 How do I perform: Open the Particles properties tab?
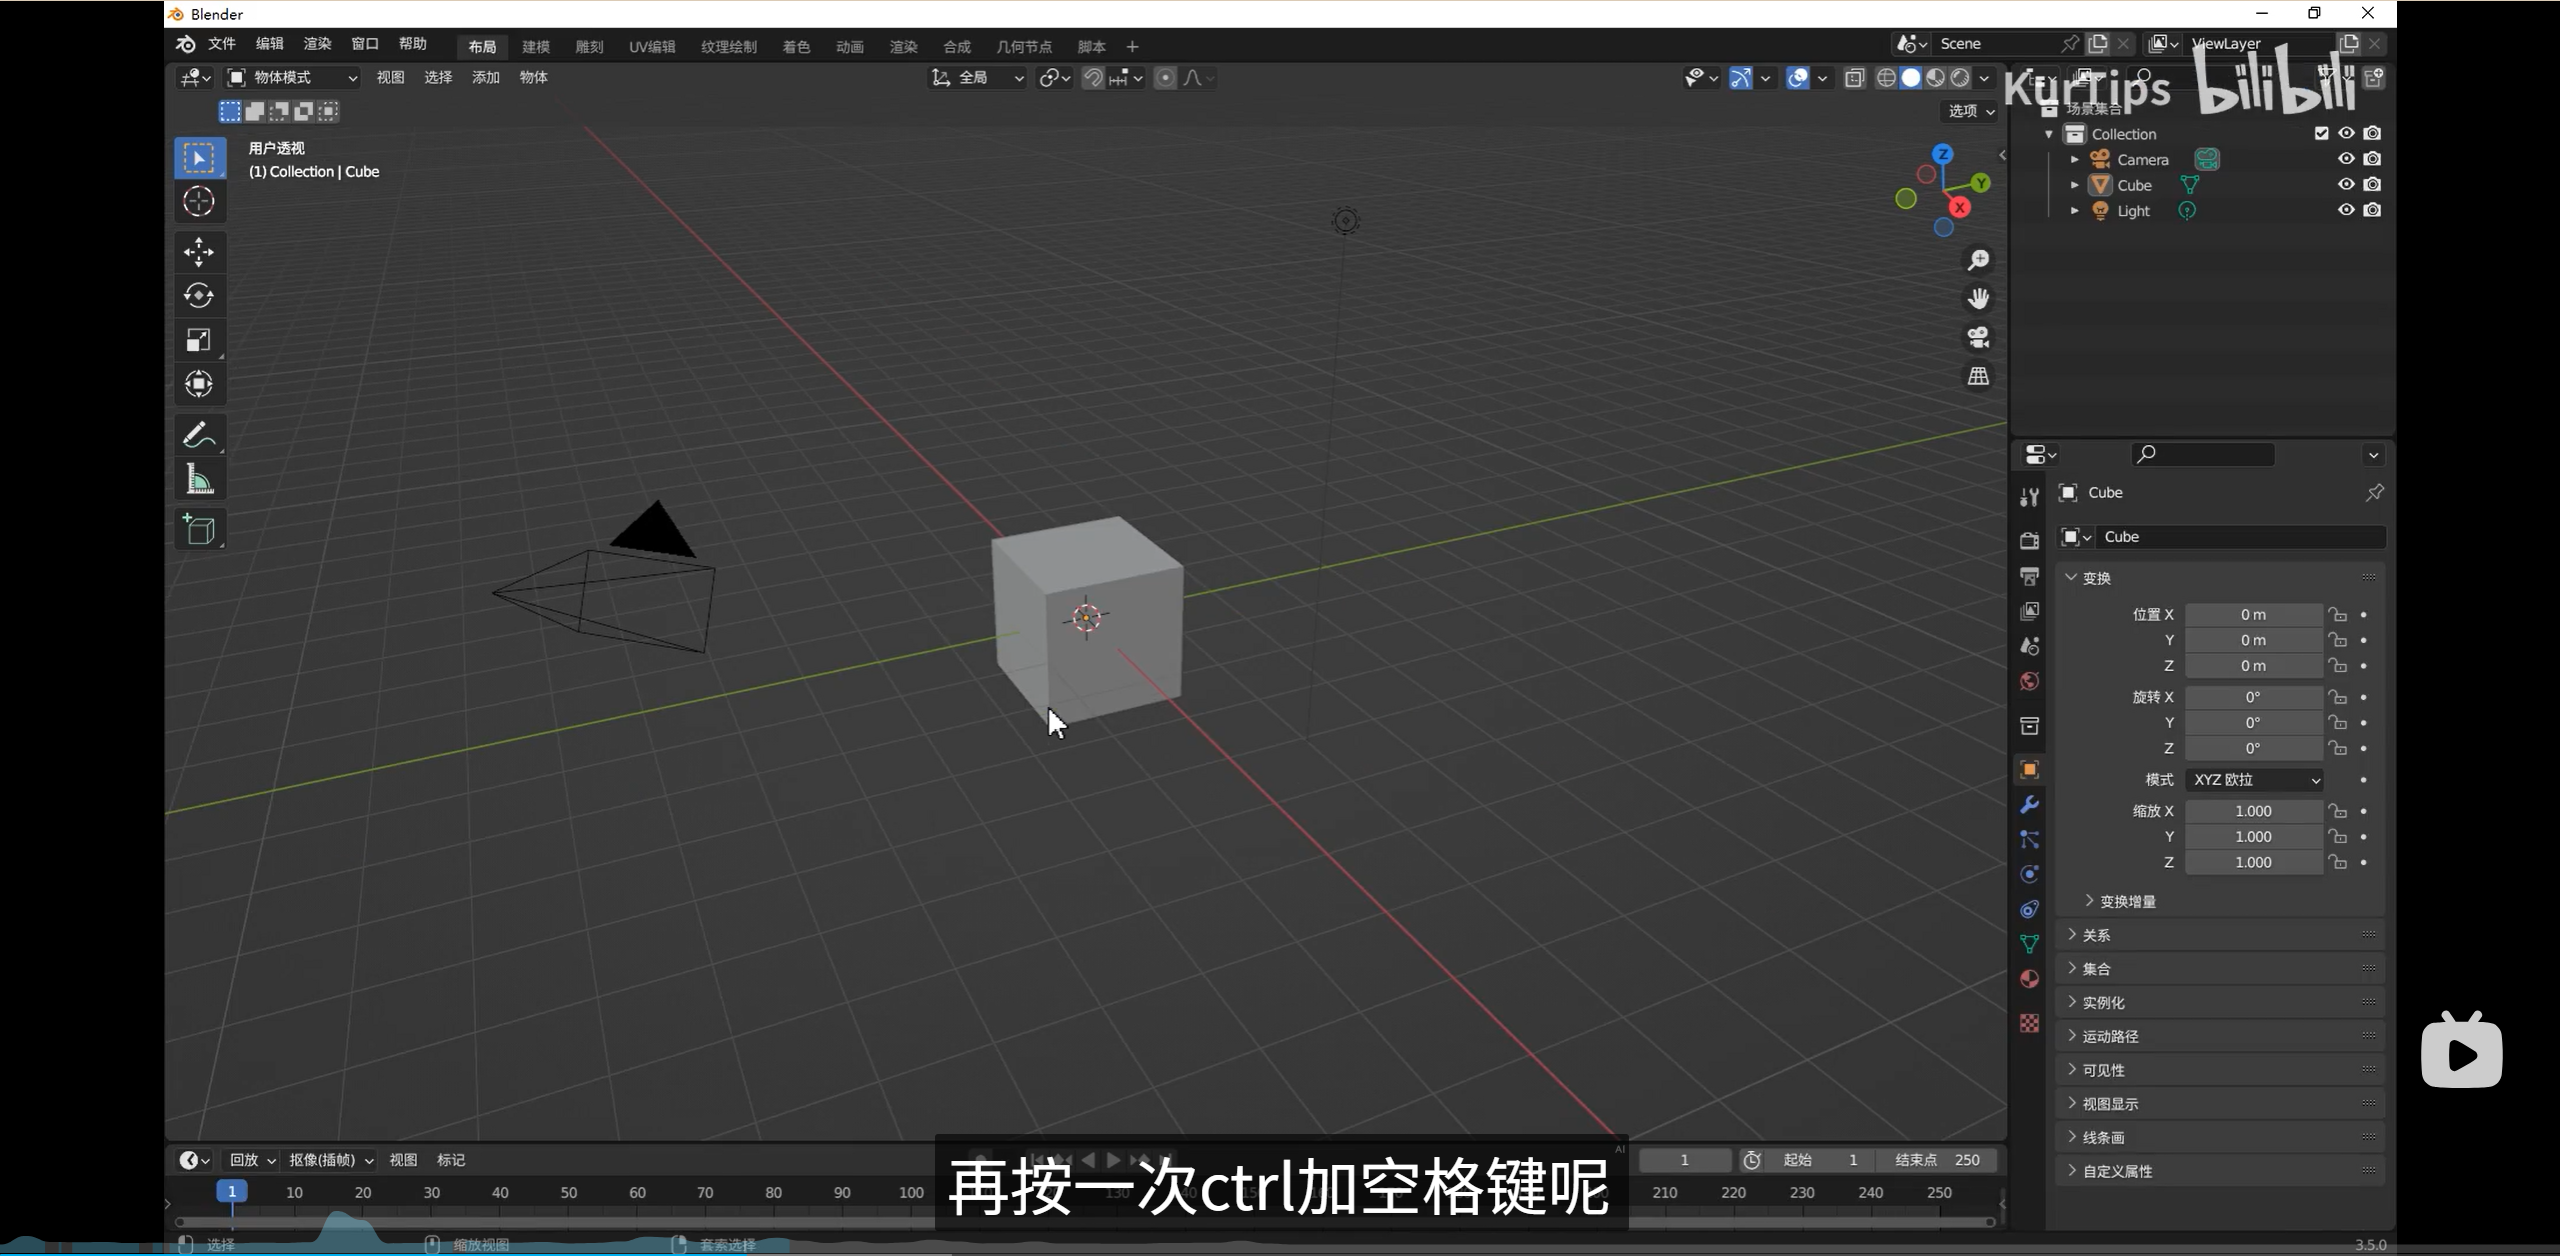[2029, 840]
